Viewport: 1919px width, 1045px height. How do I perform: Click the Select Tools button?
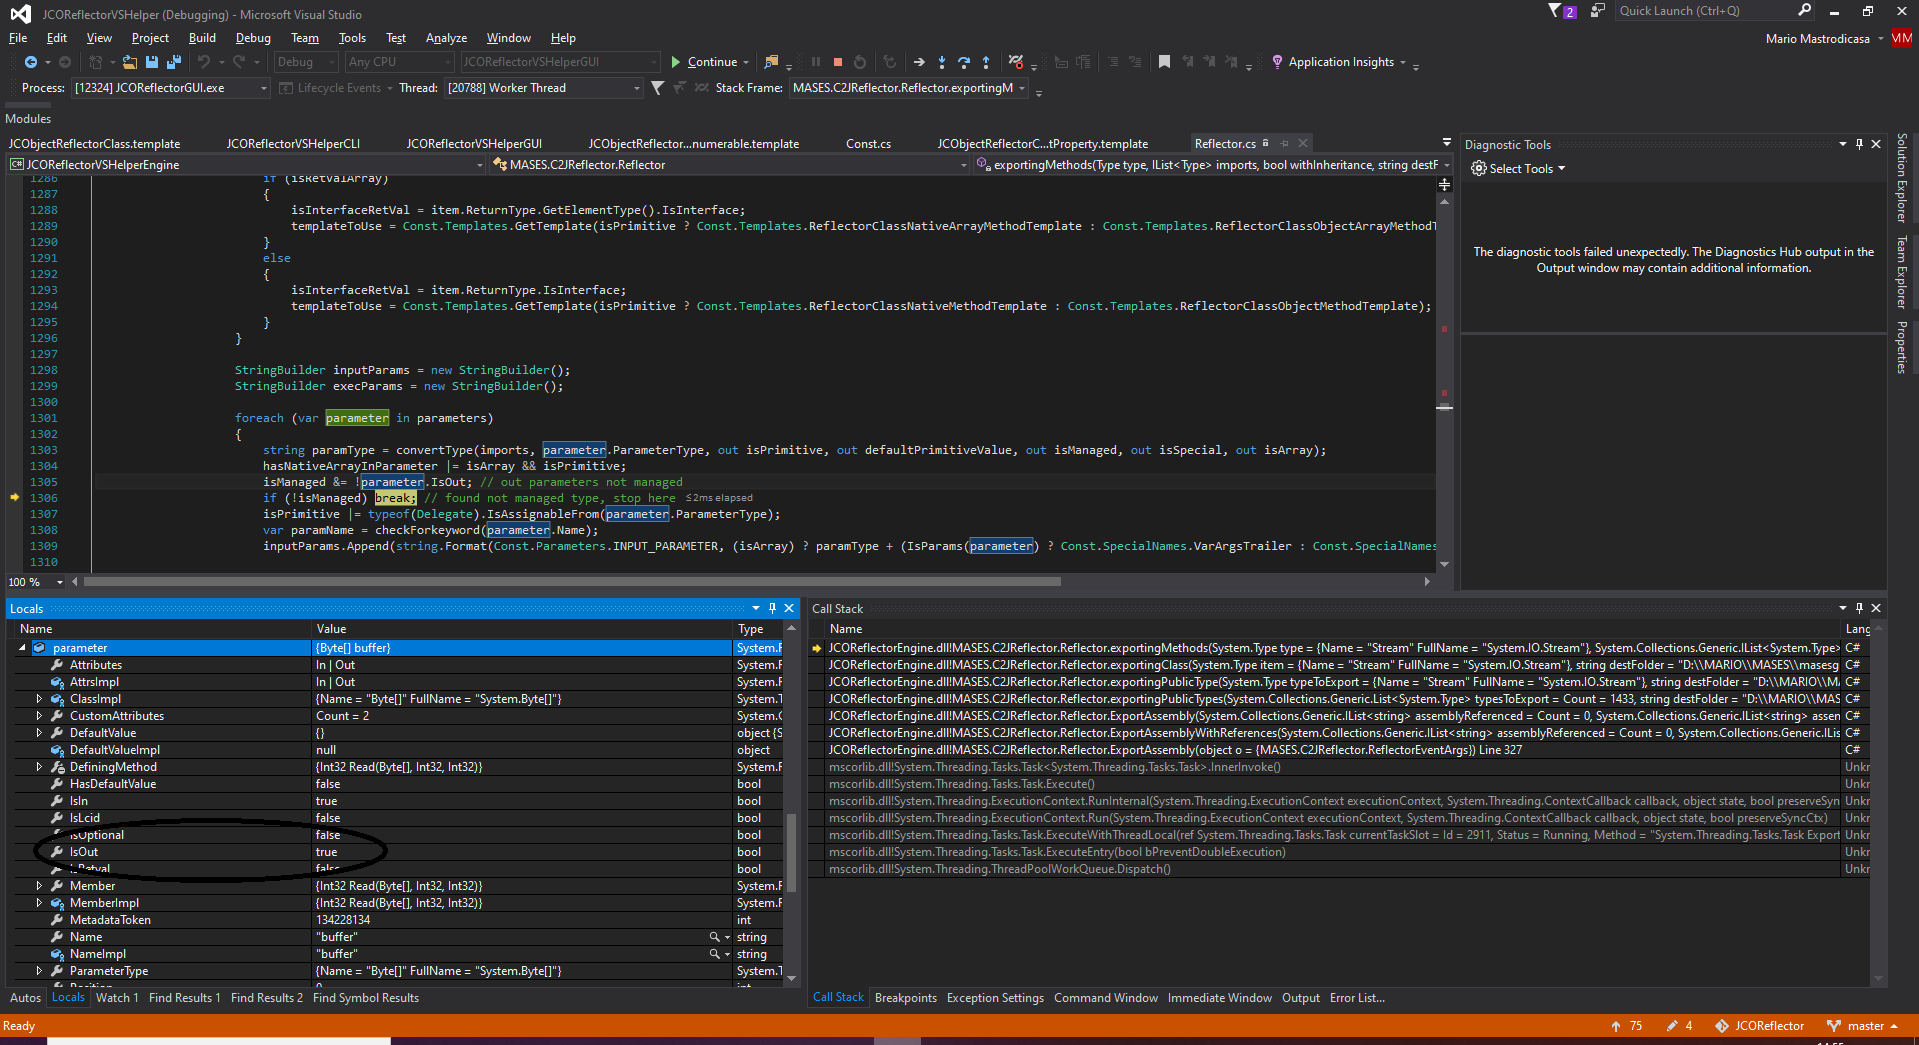pos(1517,168)
